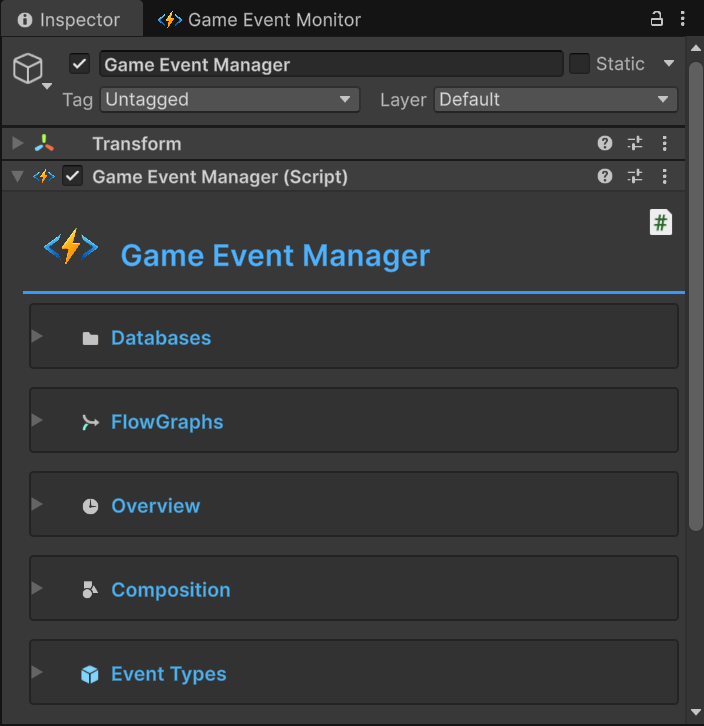
Task: Open the Static flags dropdown arrow
Action: [669, 64]
